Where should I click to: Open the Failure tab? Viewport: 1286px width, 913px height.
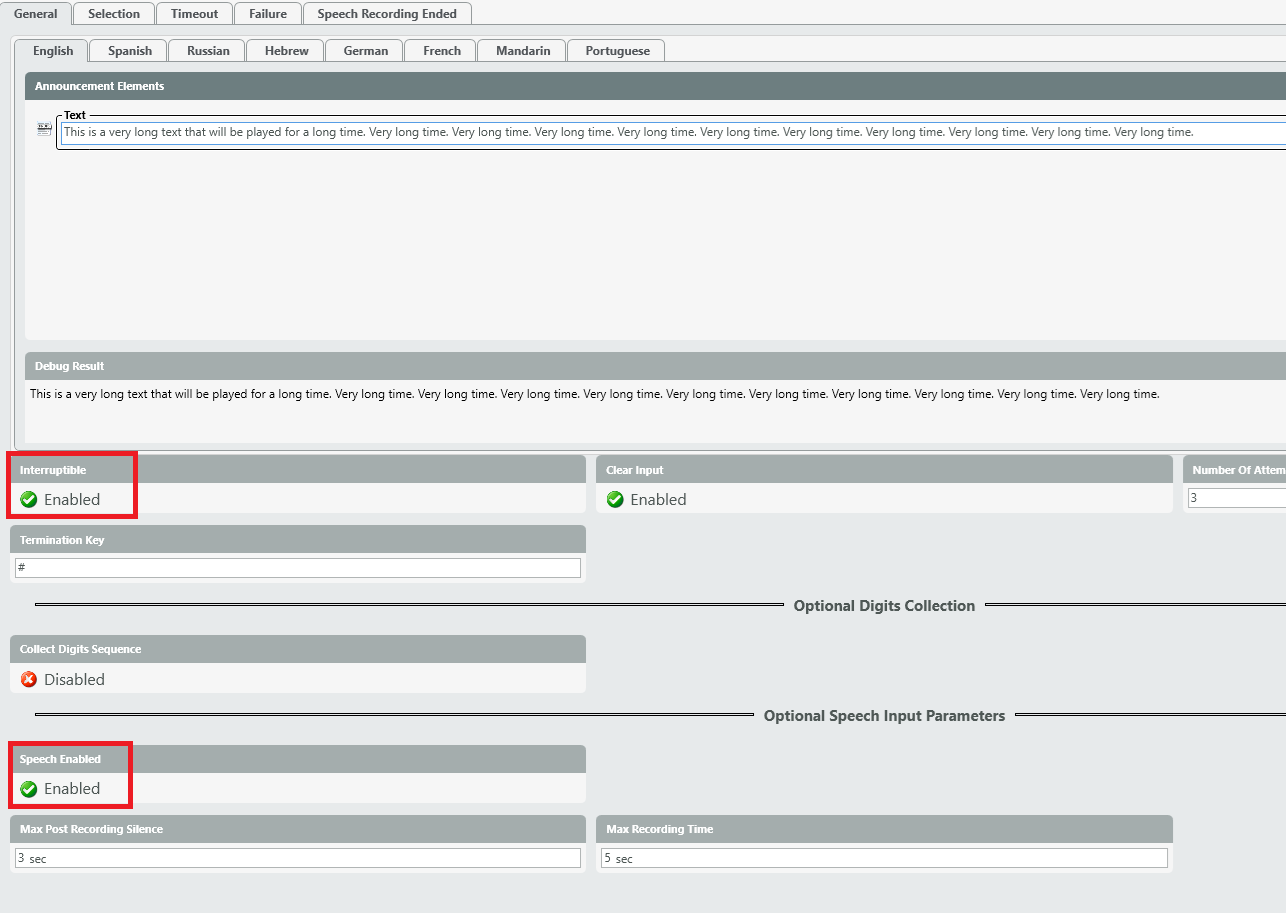coord(268,14)
